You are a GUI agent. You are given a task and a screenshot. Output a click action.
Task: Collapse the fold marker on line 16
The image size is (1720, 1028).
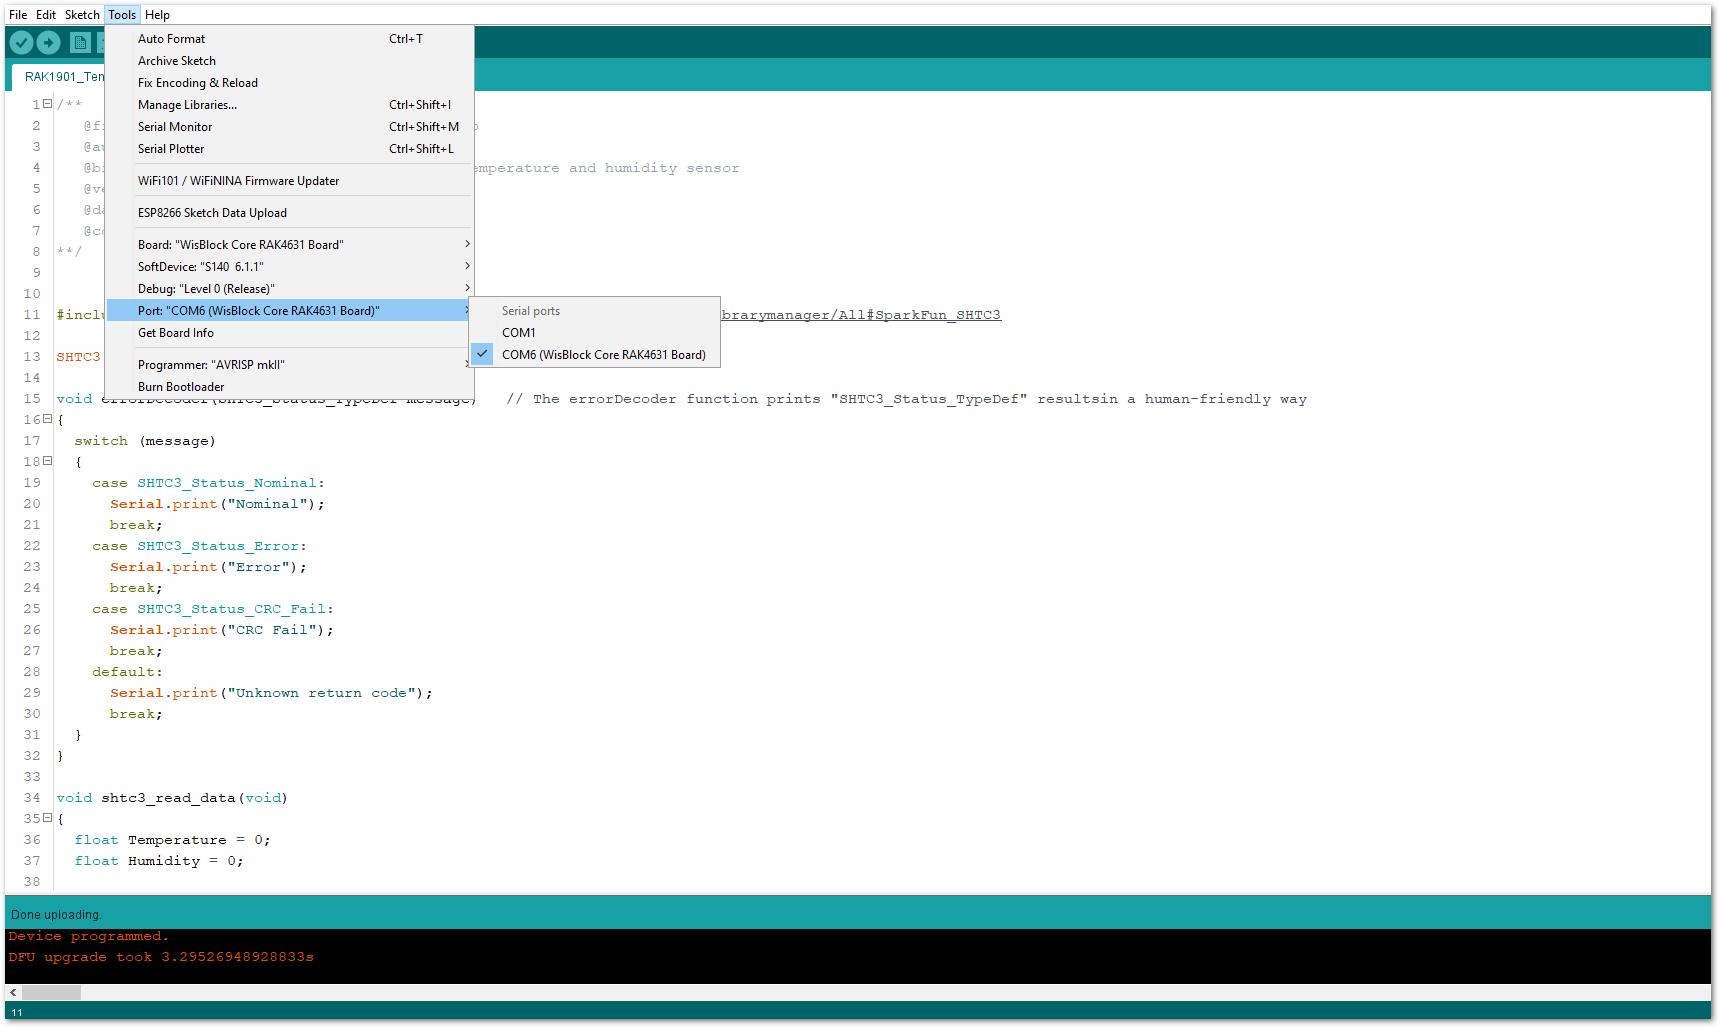pos(47,419)
